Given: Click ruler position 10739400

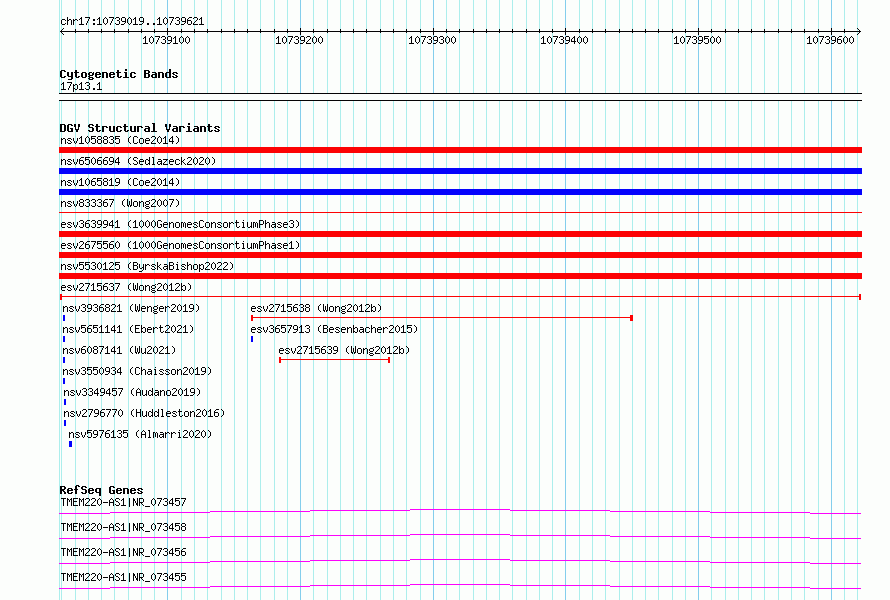Looking at the screenshot, I should point(564,40).
